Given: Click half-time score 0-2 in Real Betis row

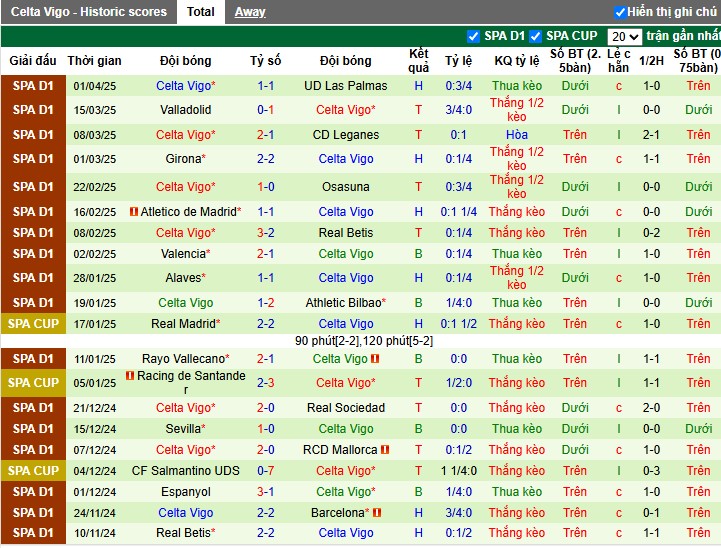Looking at the screenshot, I should (652, 233).
